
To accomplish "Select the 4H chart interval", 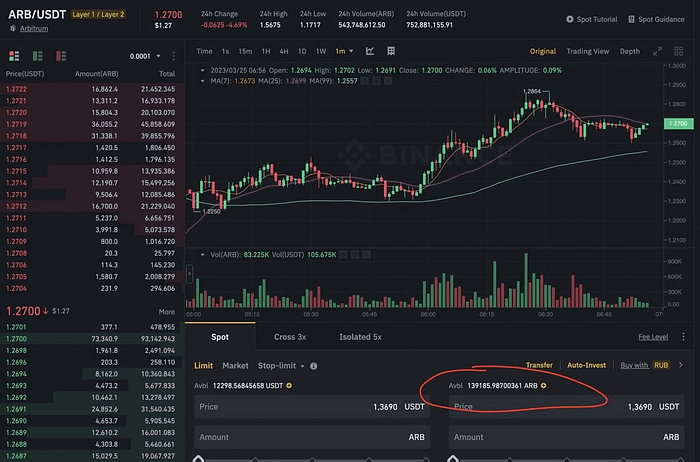I will tap(284, 51).
